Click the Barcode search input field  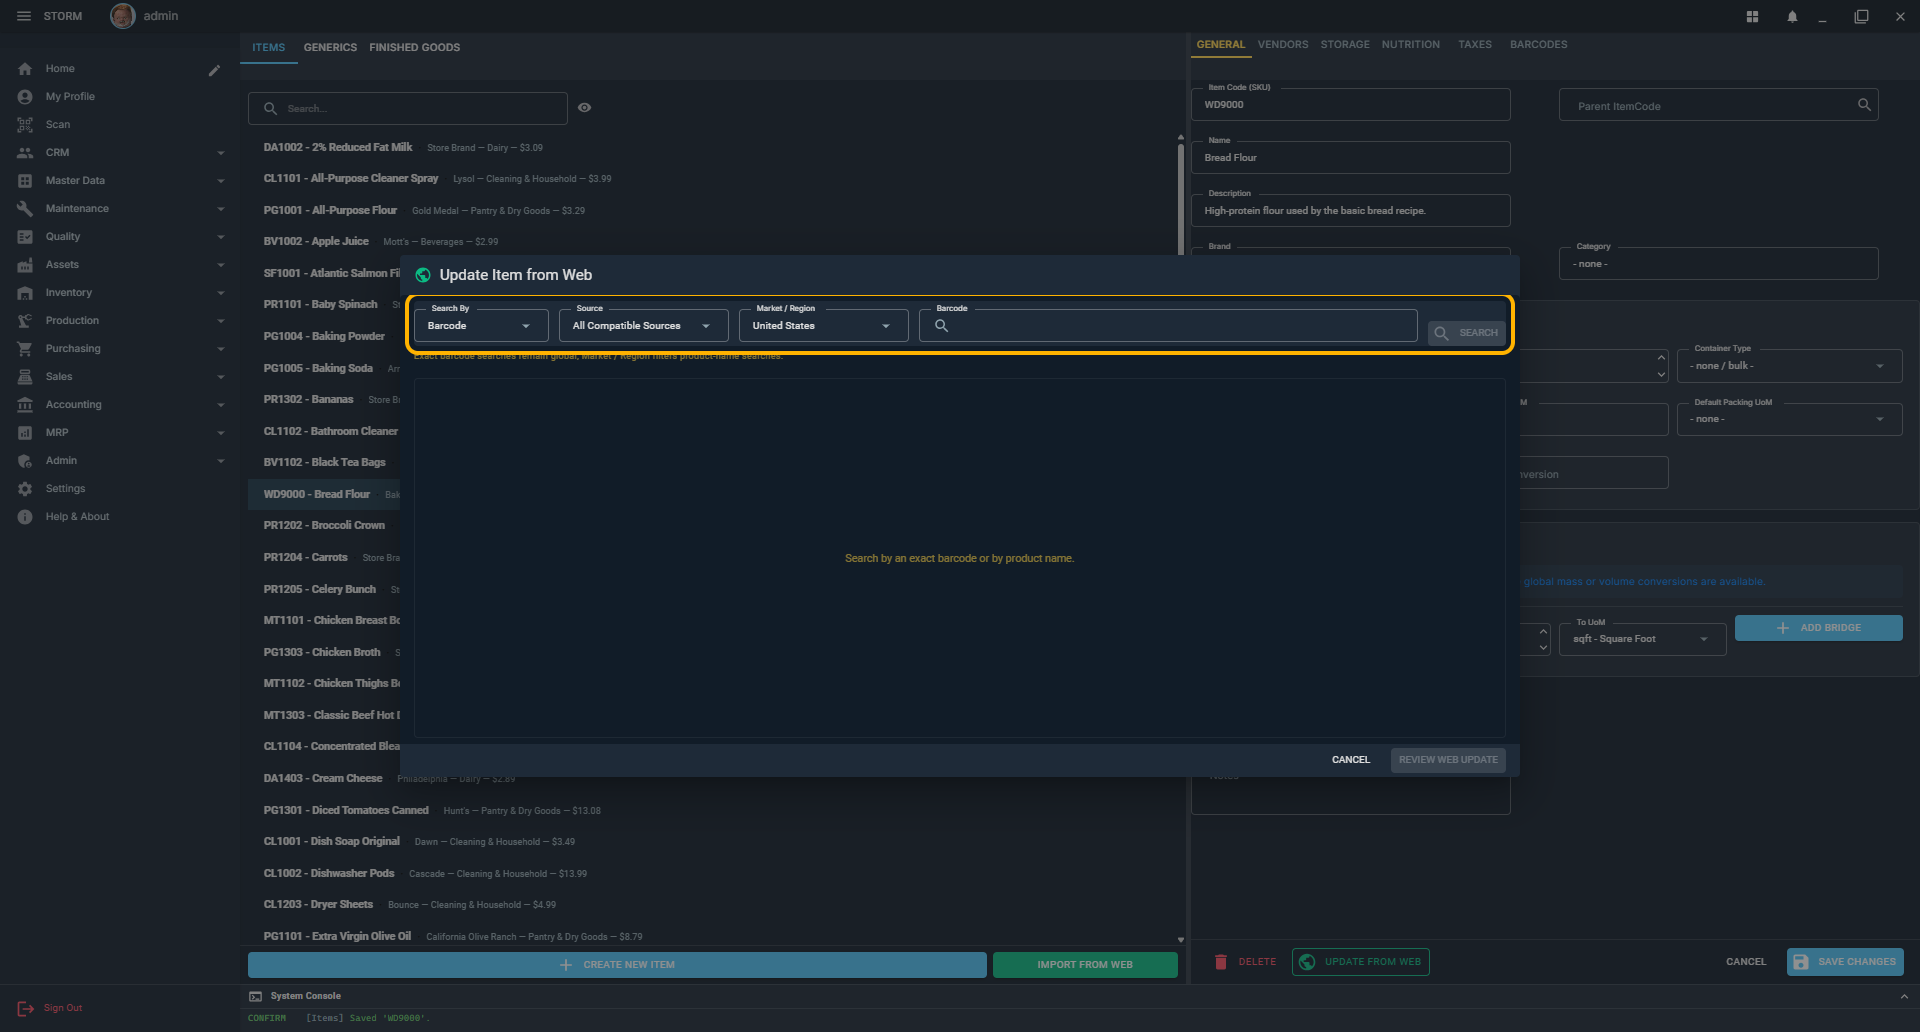pos(1168,326)
